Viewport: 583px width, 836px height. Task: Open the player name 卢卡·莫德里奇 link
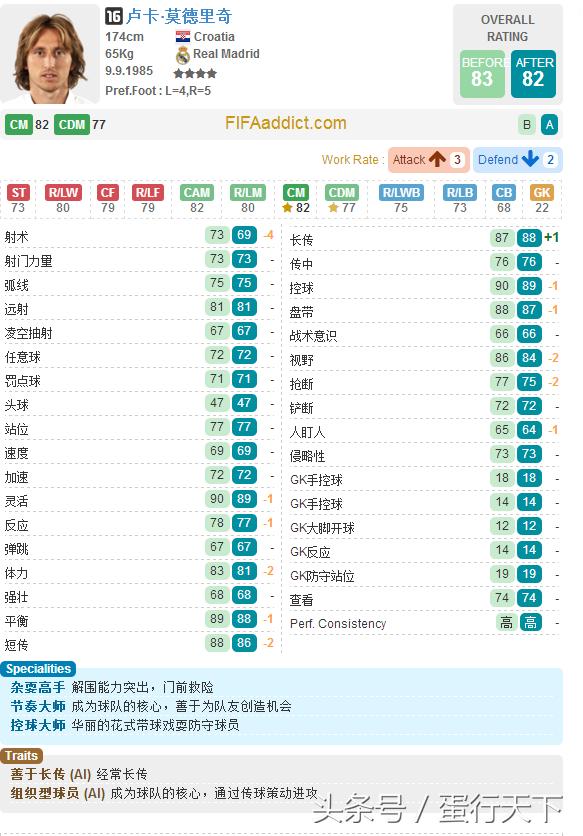coord(179,17)
